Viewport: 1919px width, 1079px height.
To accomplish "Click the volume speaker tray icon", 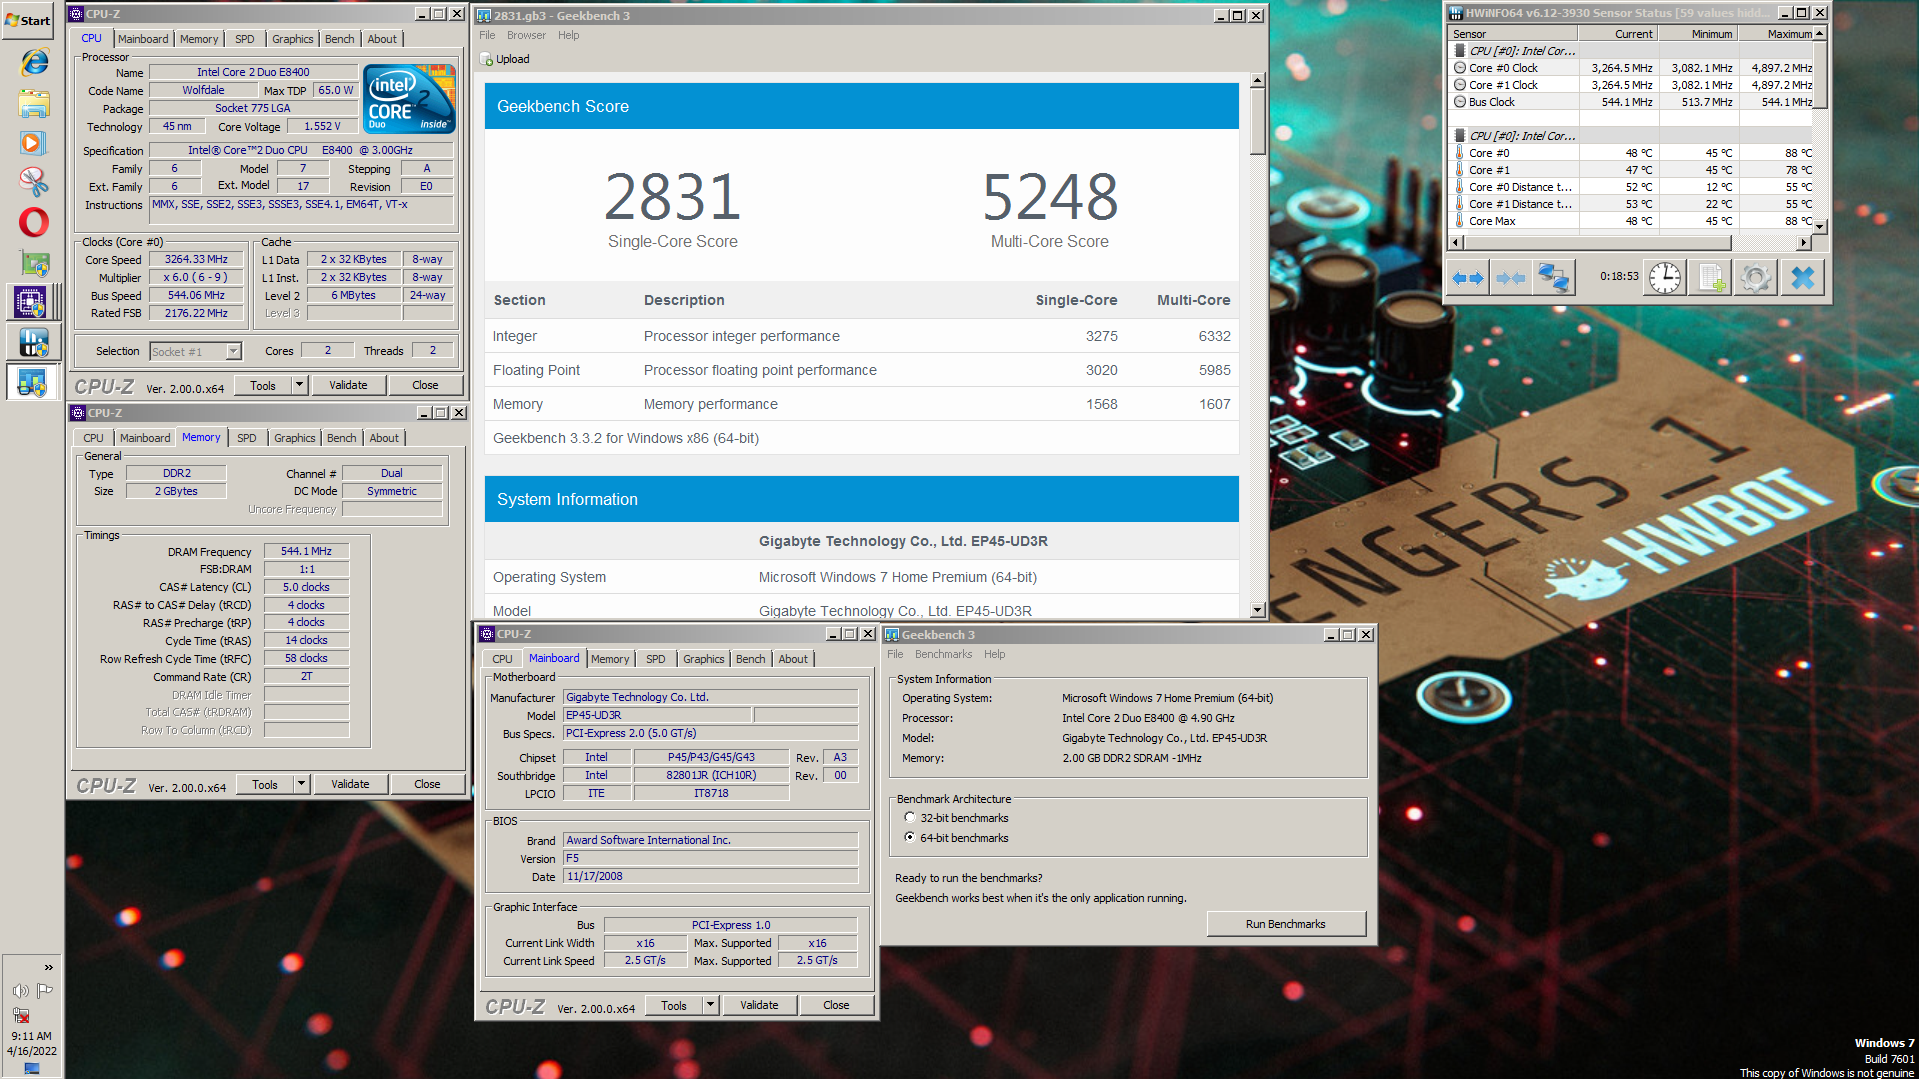I will coord(20,990).
